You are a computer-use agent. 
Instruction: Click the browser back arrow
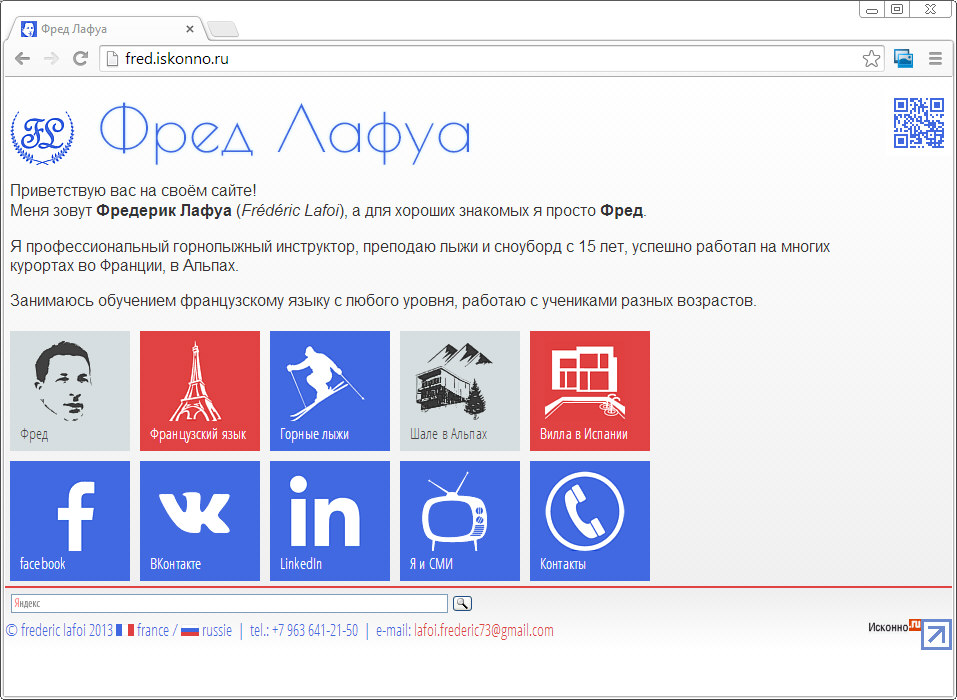23,59
